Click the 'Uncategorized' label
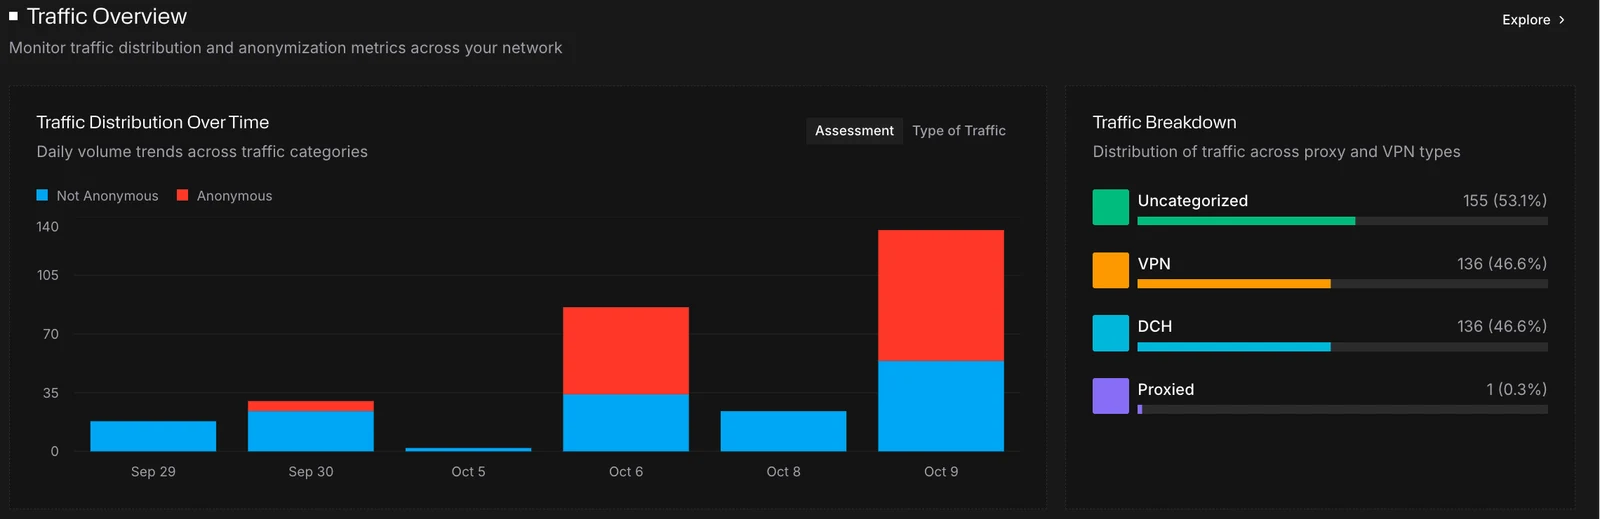The width and height of the screenshot is (1600, 519). tap(1193, 201)
